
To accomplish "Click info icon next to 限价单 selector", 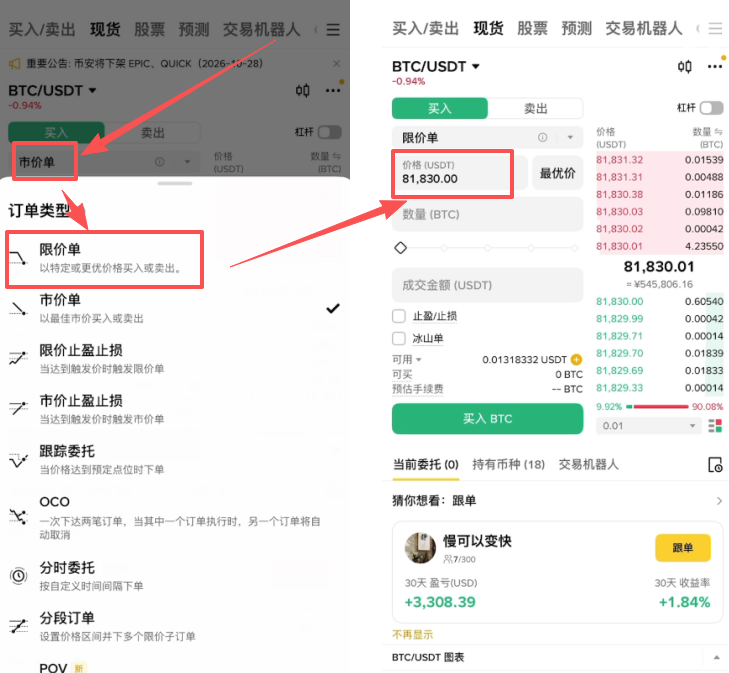I will pos(542,138).
